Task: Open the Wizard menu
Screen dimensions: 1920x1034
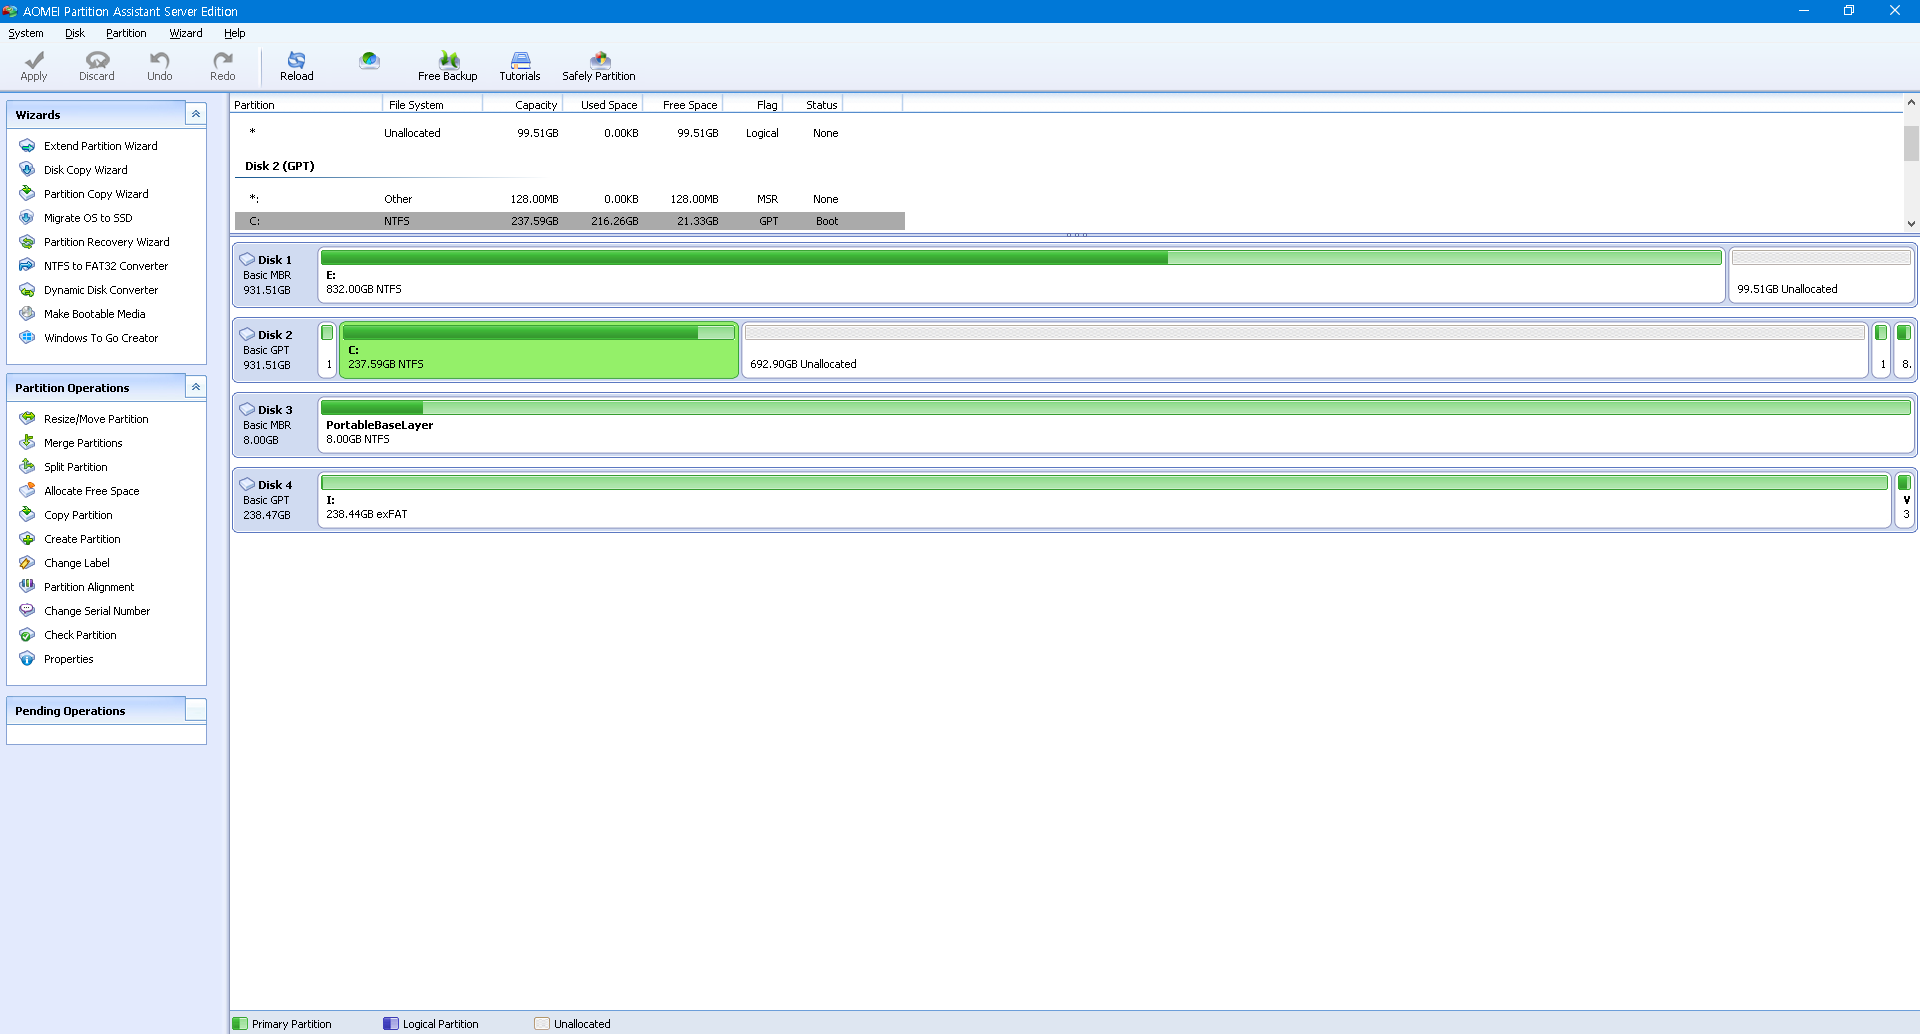Action: click(x=186, y=33)
